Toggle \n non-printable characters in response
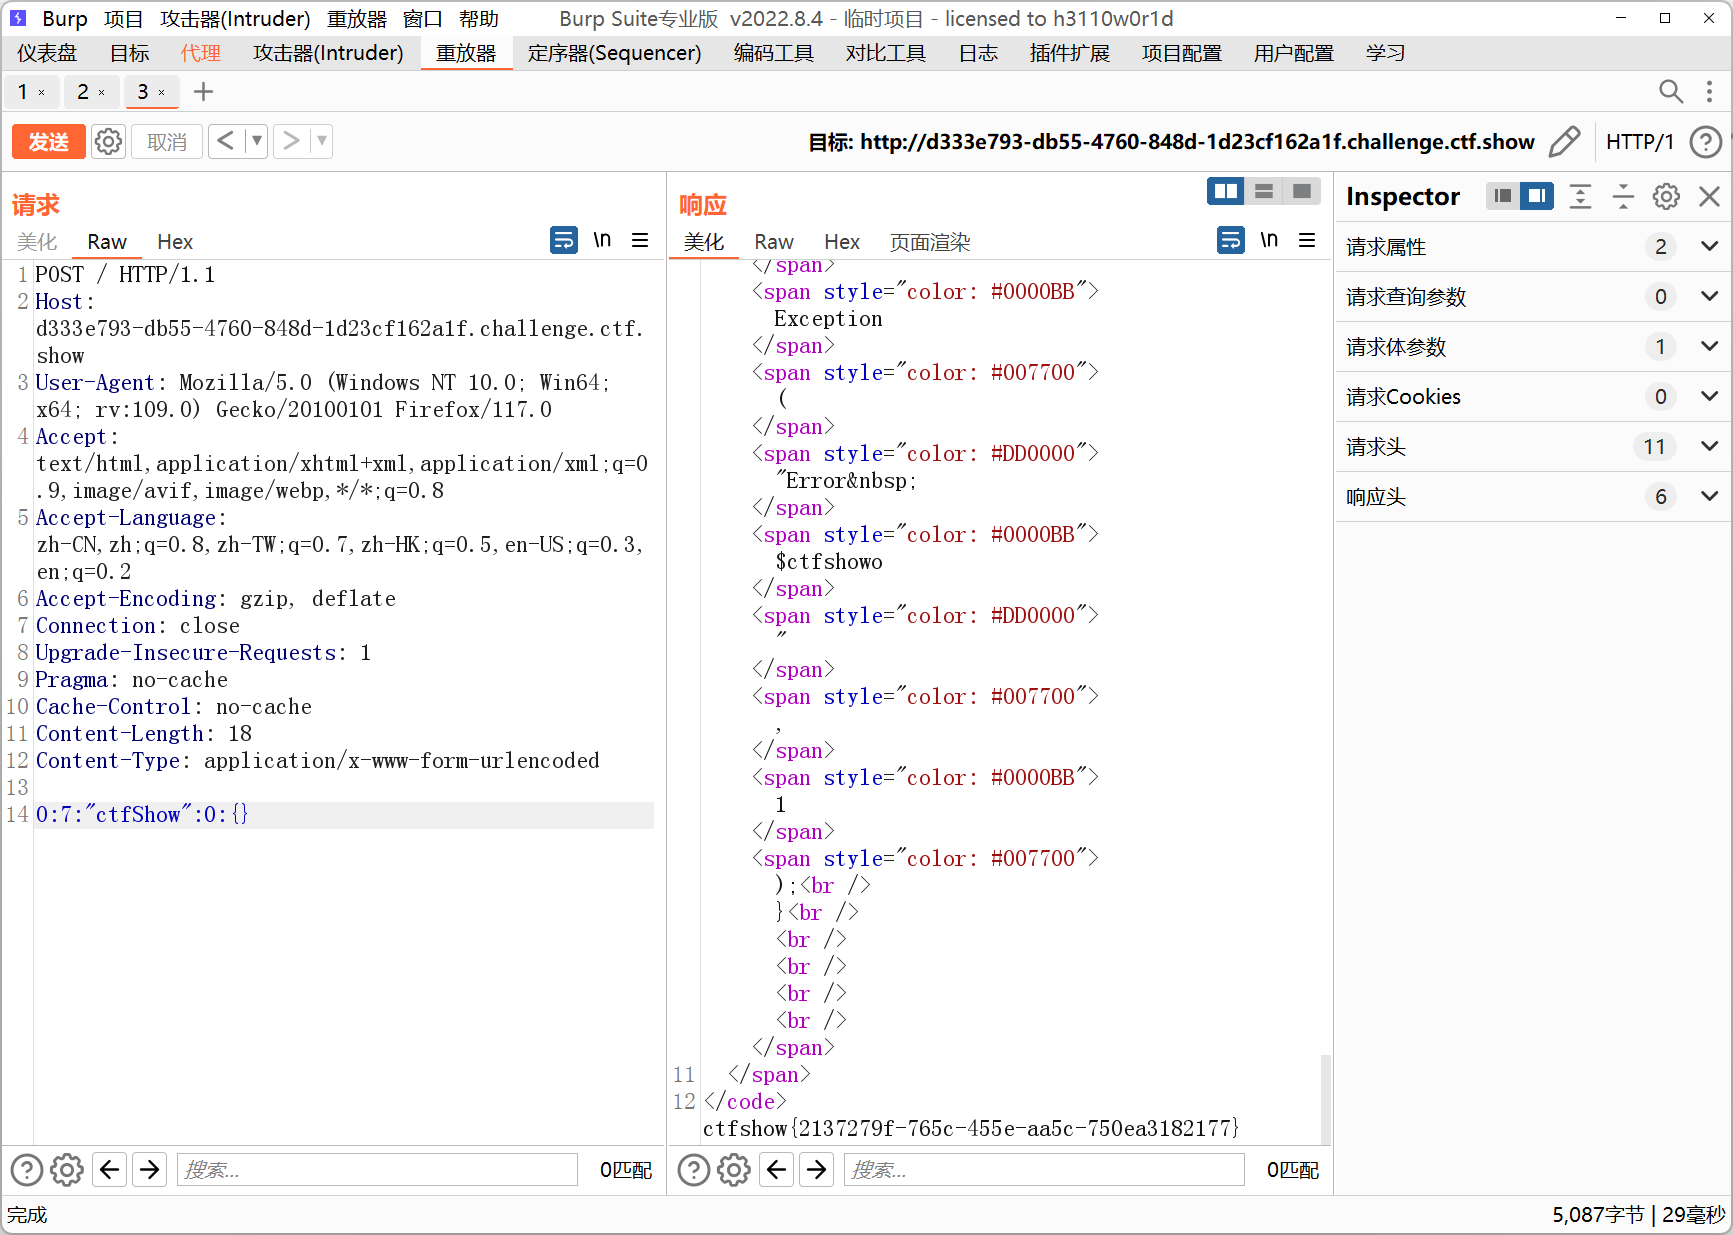The image size is (1733, 1235). 1269,240
